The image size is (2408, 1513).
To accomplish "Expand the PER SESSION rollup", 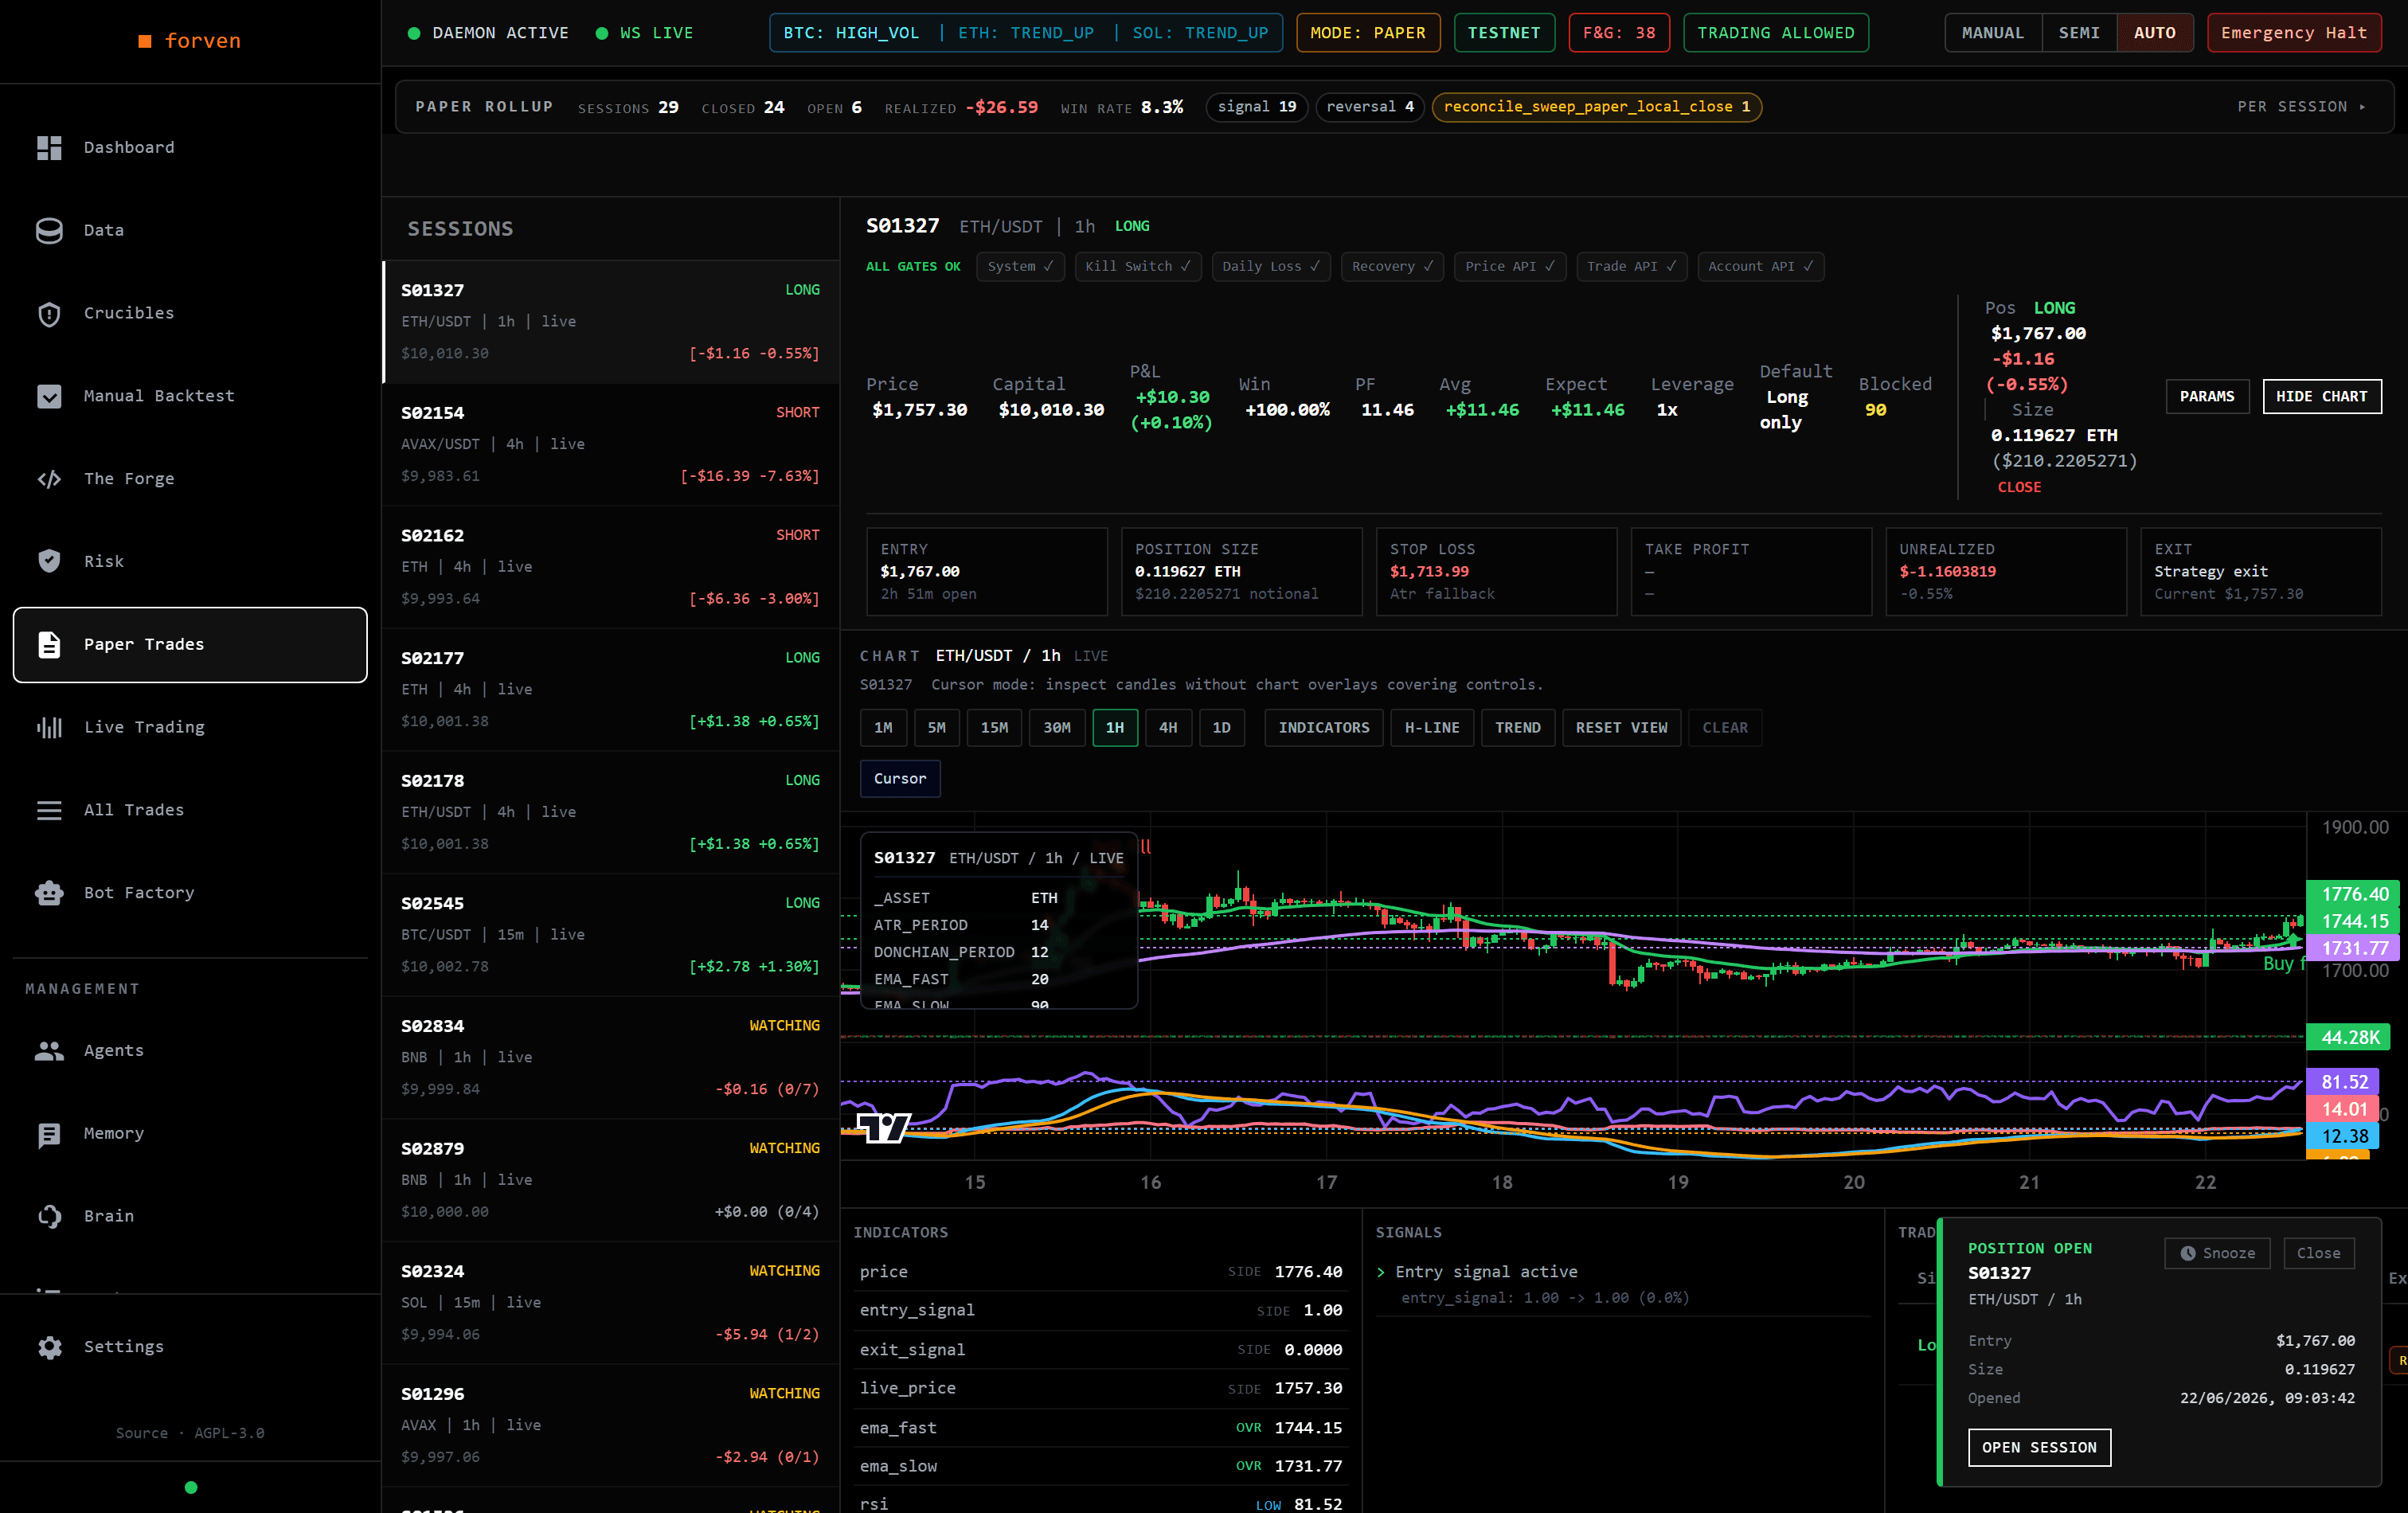I will (2302, 107).
